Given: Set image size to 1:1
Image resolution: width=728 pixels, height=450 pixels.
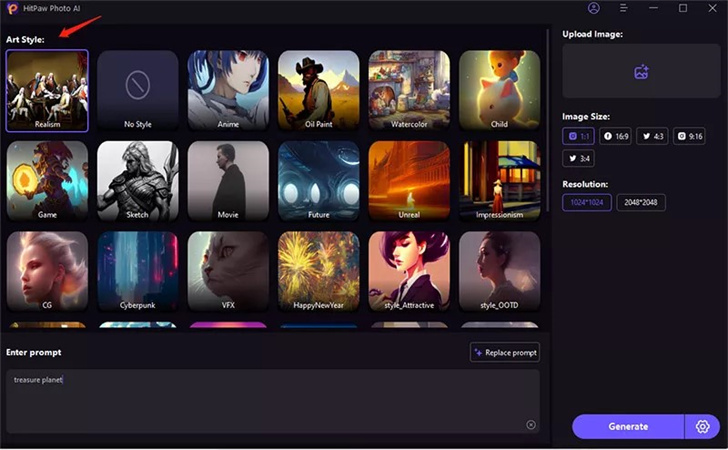Looking at the screenshot, I should (x=578, y=137).
